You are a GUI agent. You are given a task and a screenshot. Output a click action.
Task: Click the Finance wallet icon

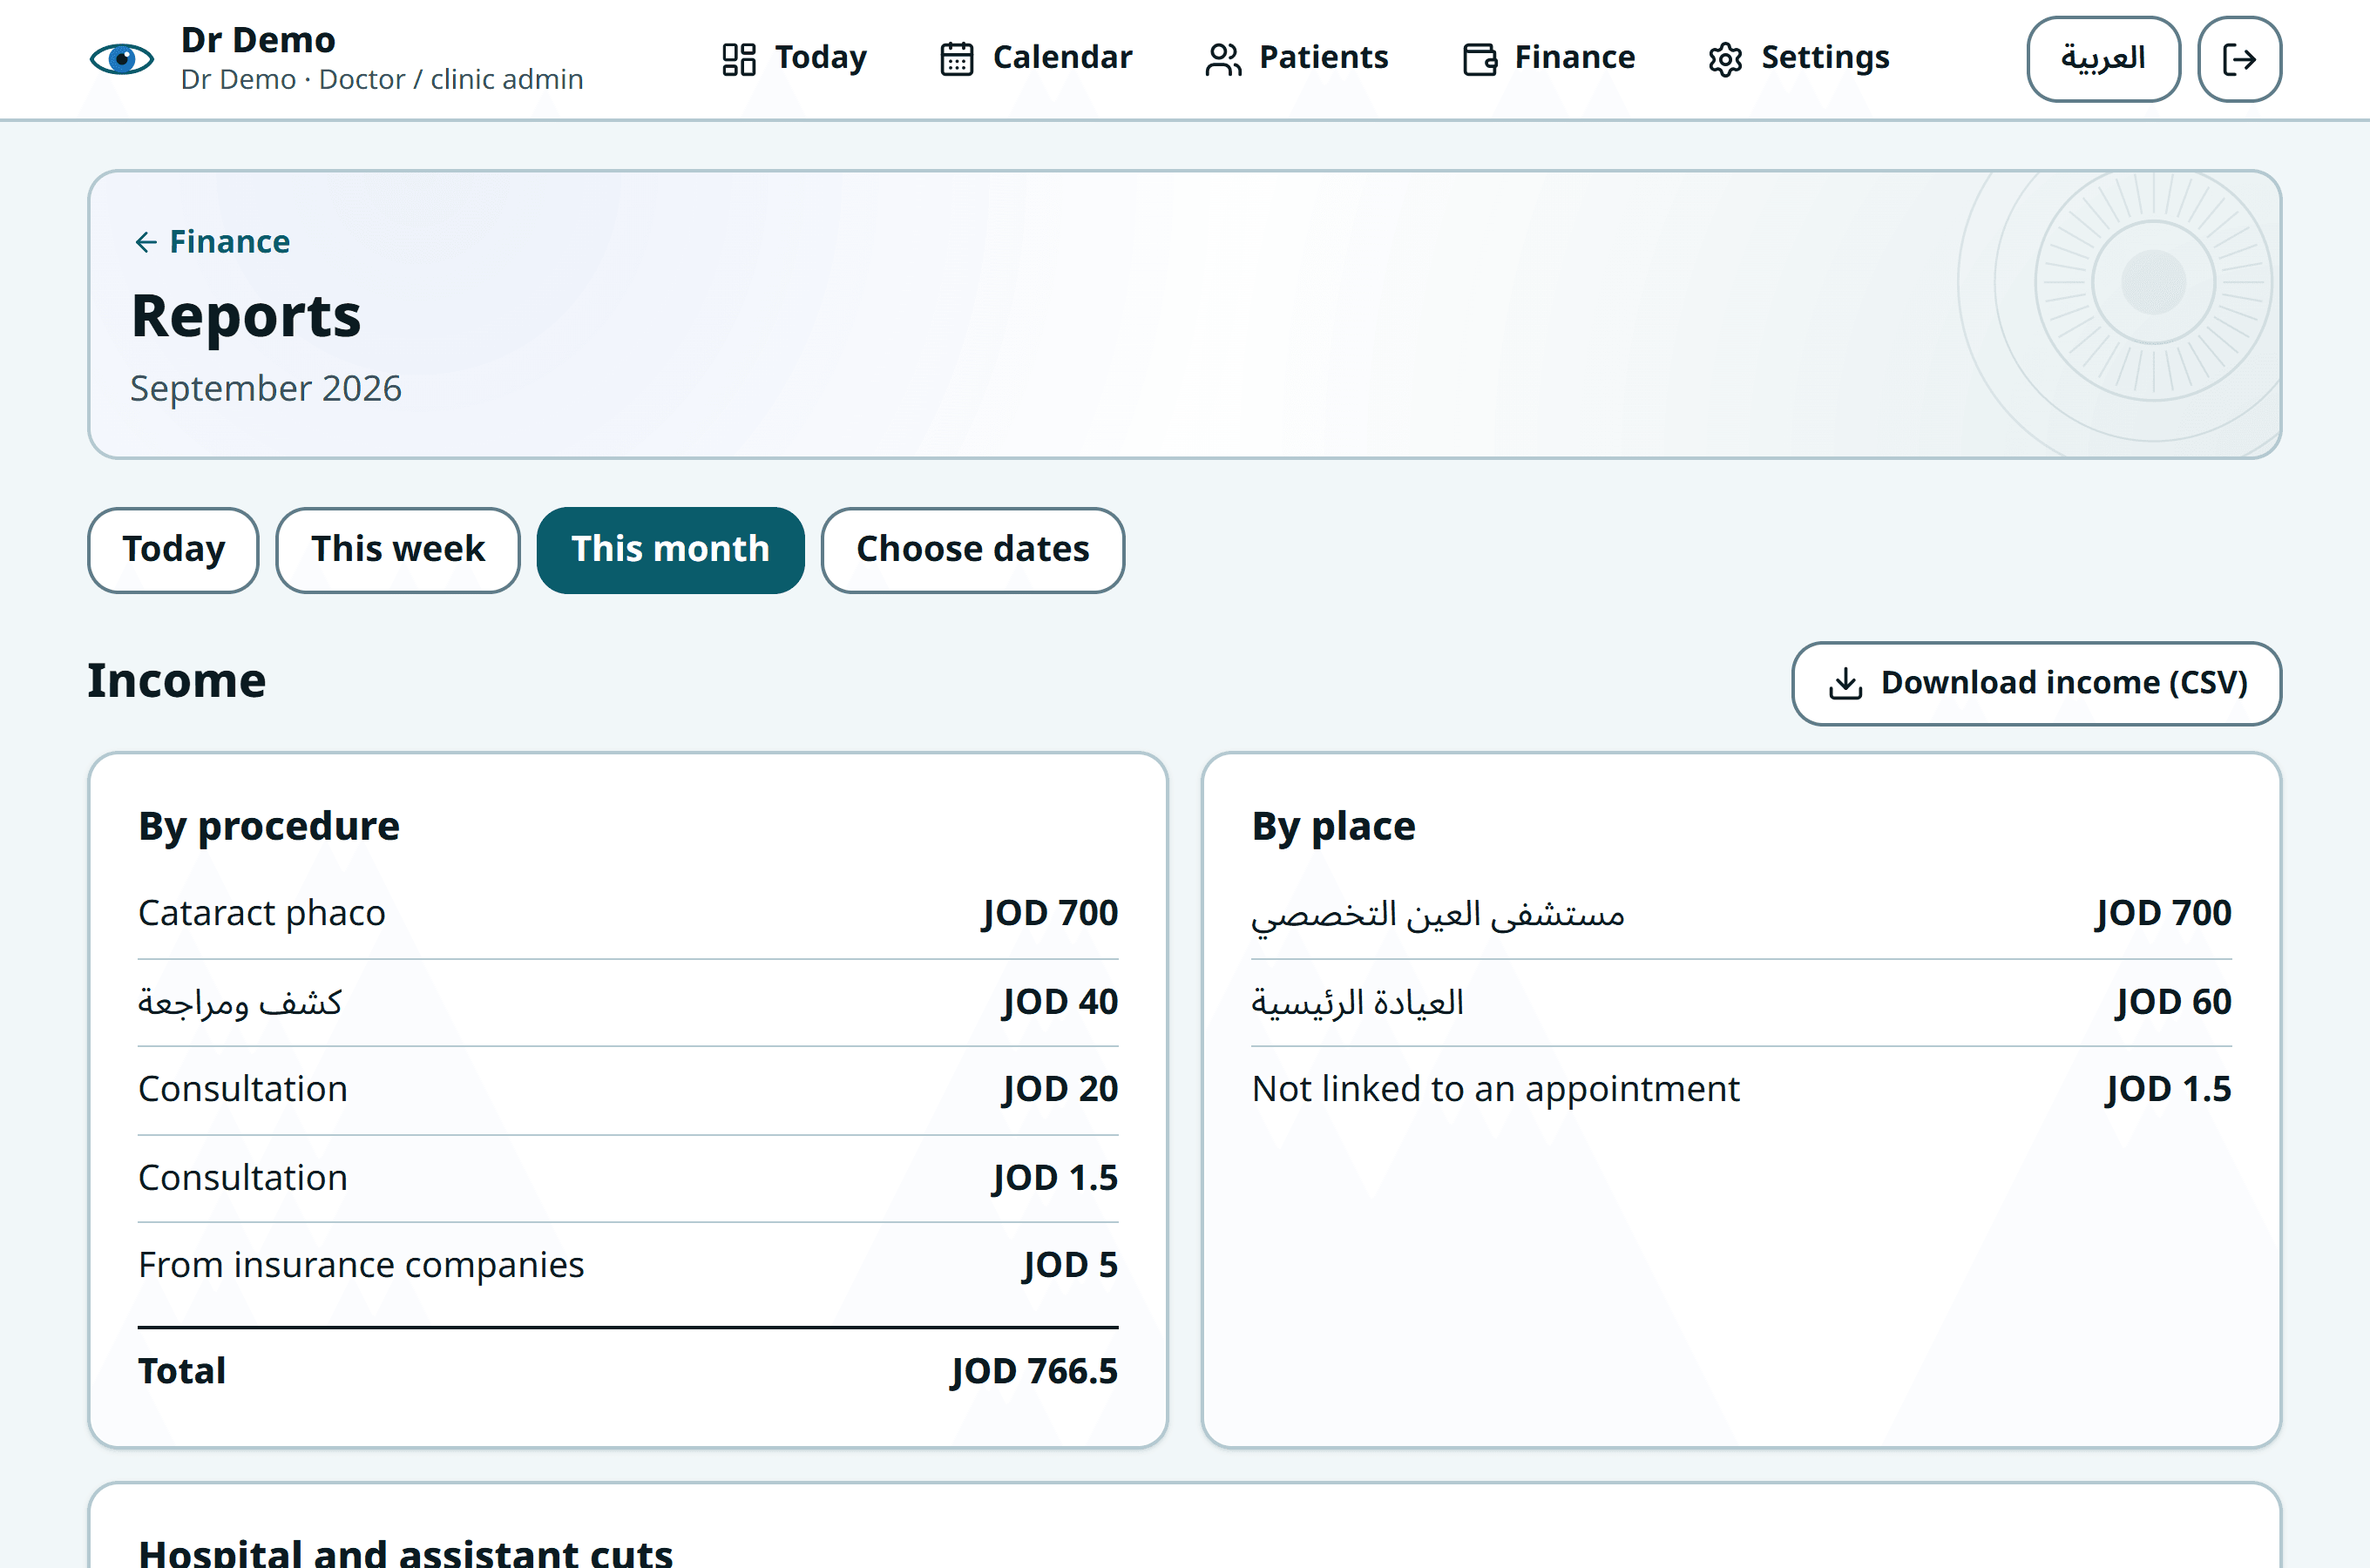[1479, 59]
